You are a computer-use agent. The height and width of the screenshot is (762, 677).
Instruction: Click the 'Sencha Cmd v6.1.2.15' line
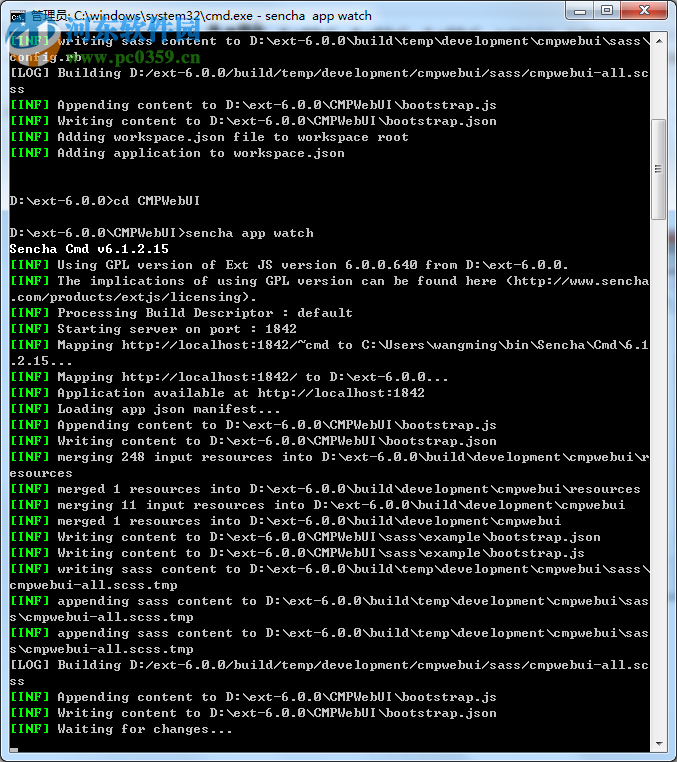pyautogui.click(x=89, y=249)
